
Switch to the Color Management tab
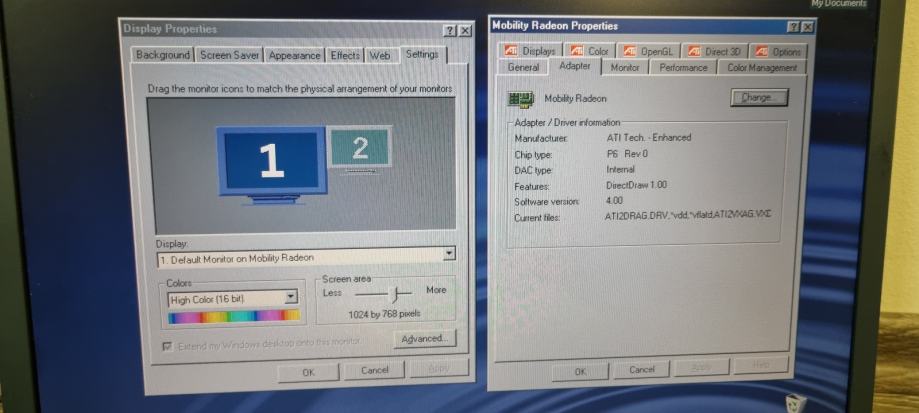click(762, 67)
